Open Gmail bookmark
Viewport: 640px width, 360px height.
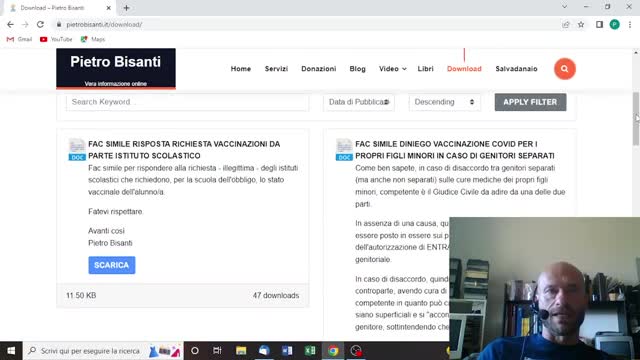point(19,39)
